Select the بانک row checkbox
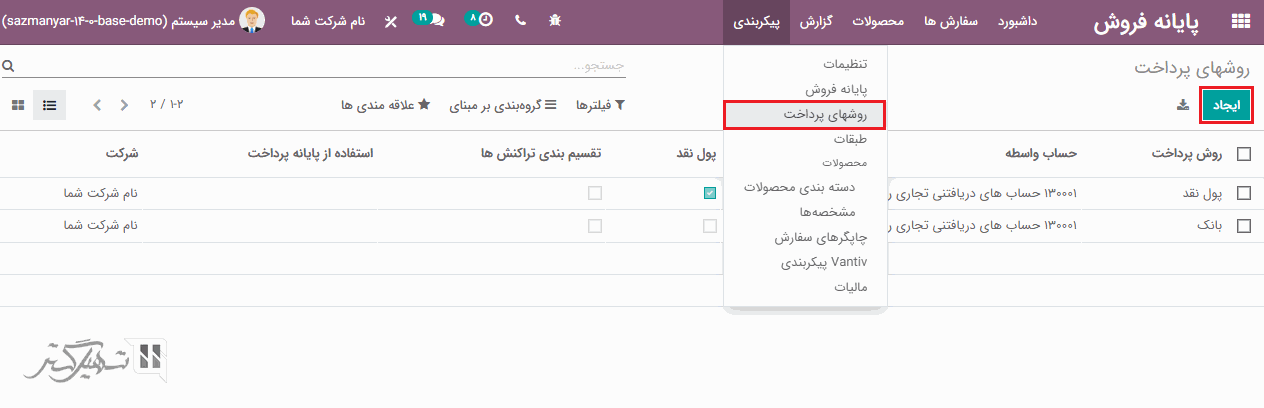The height and width of the screenshot is (408, 1264). tap(1244, 226)
